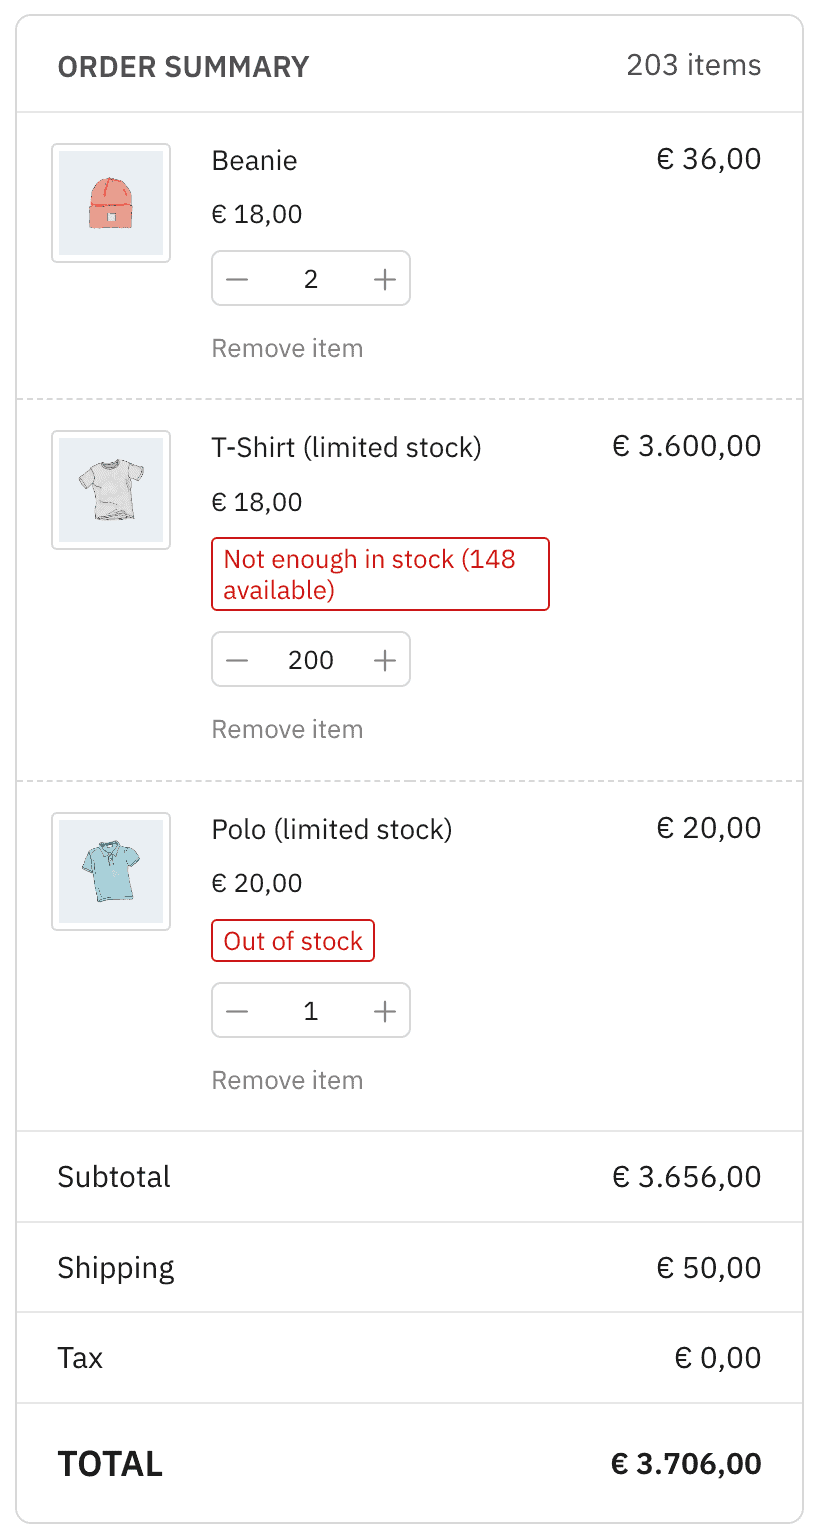Increase the T-Shirt quantity
The height and width of the screenshot is (1538, 818).
(x=384, y=659)
